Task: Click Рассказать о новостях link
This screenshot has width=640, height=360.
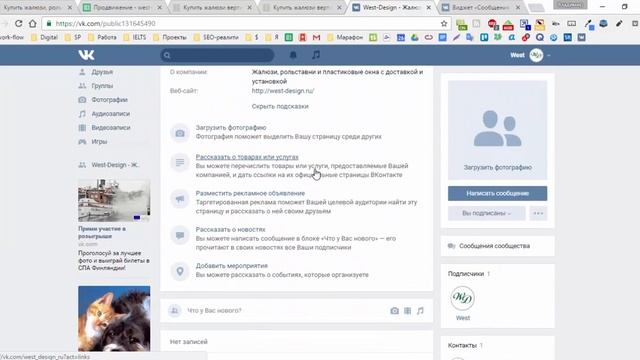Action: click(230, 229)
